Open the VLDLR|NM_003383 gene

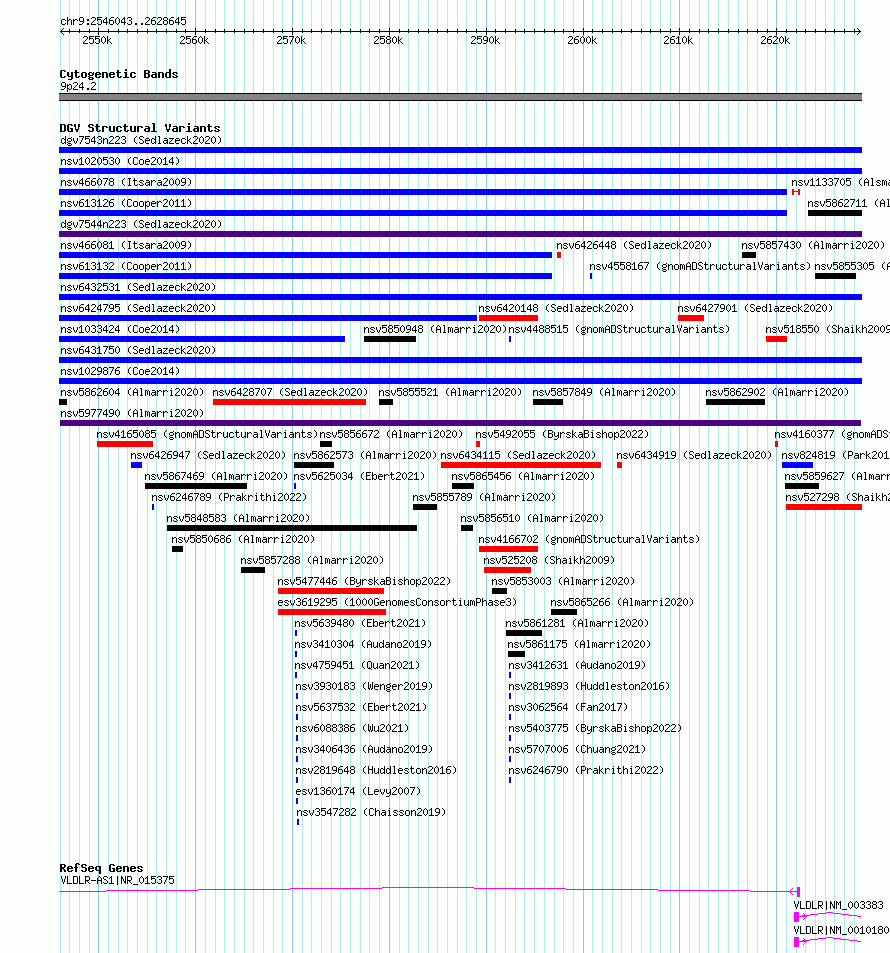pyautogui.click(x=838, y=905)
